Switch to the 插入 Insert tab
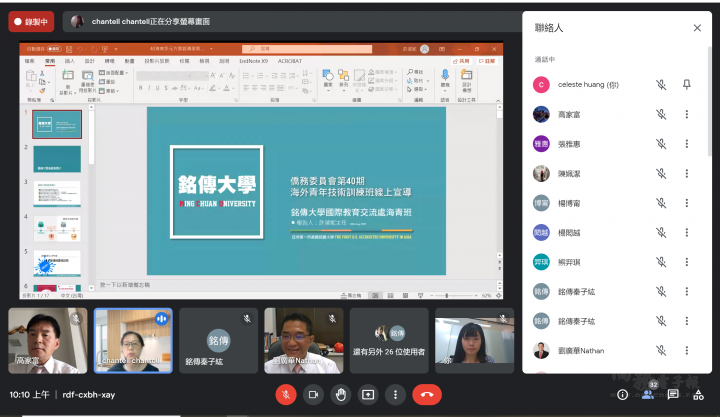This screenshot has width=720, height=417. click(69, 61)
